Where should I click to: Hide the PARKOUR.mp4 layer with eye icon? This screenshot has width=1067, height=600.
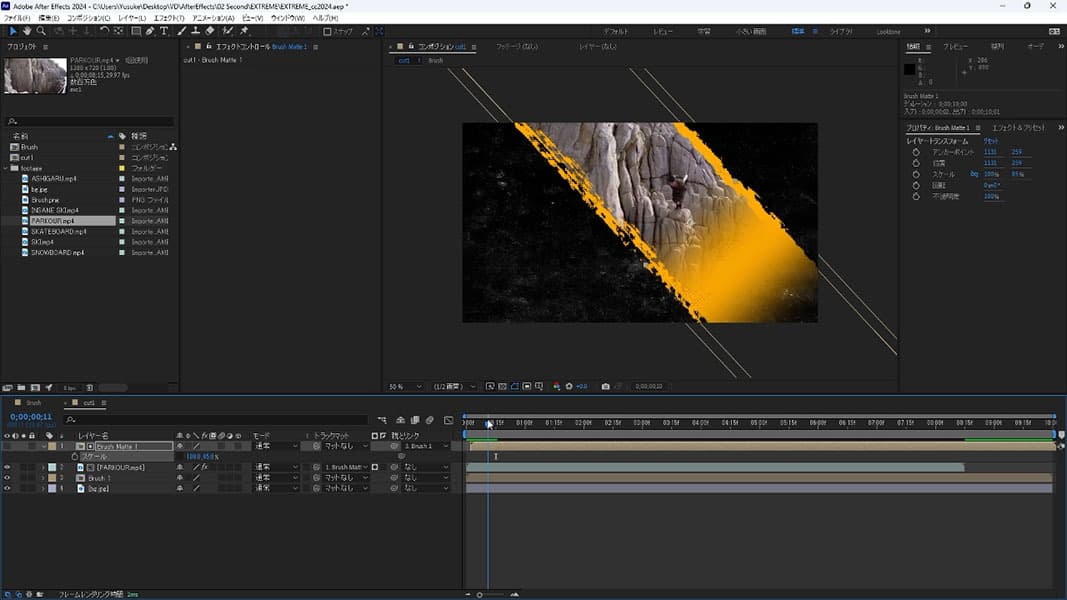point(7,467)
